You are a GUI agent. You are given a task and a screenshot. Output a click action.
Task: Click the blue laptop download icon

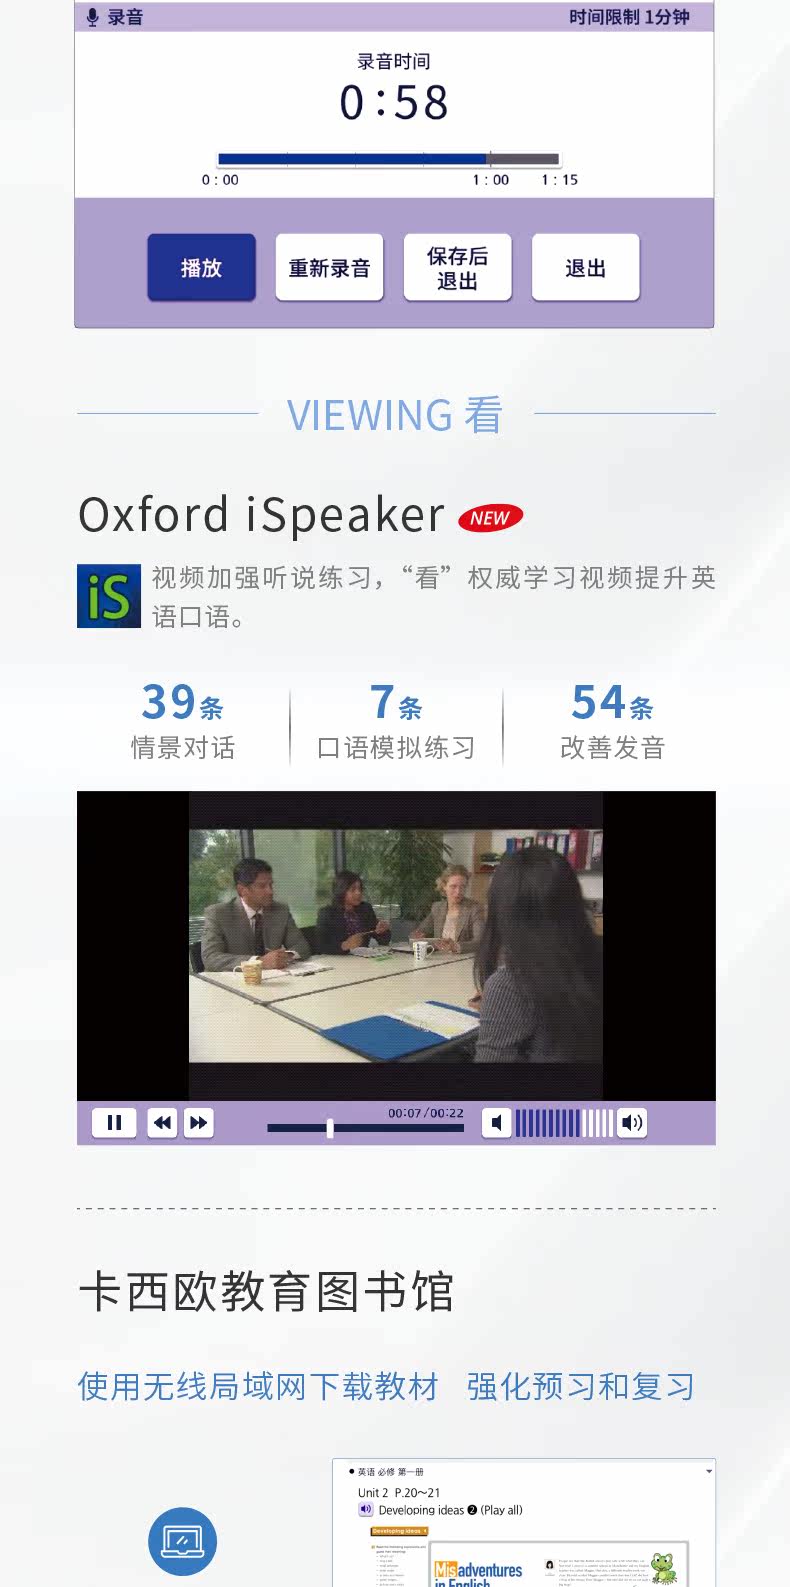(182, 1541)
